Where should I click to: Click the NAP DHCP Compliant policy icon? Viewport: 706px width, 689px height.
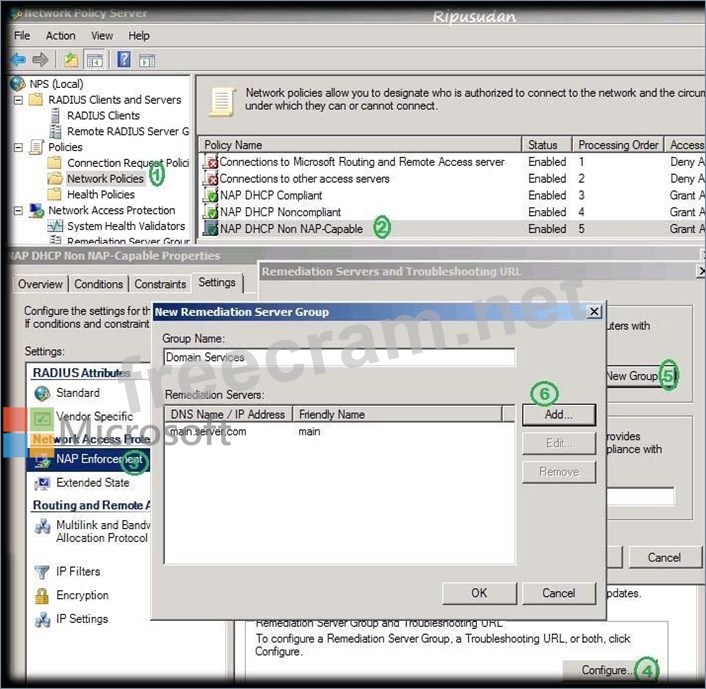click(211, 195)
